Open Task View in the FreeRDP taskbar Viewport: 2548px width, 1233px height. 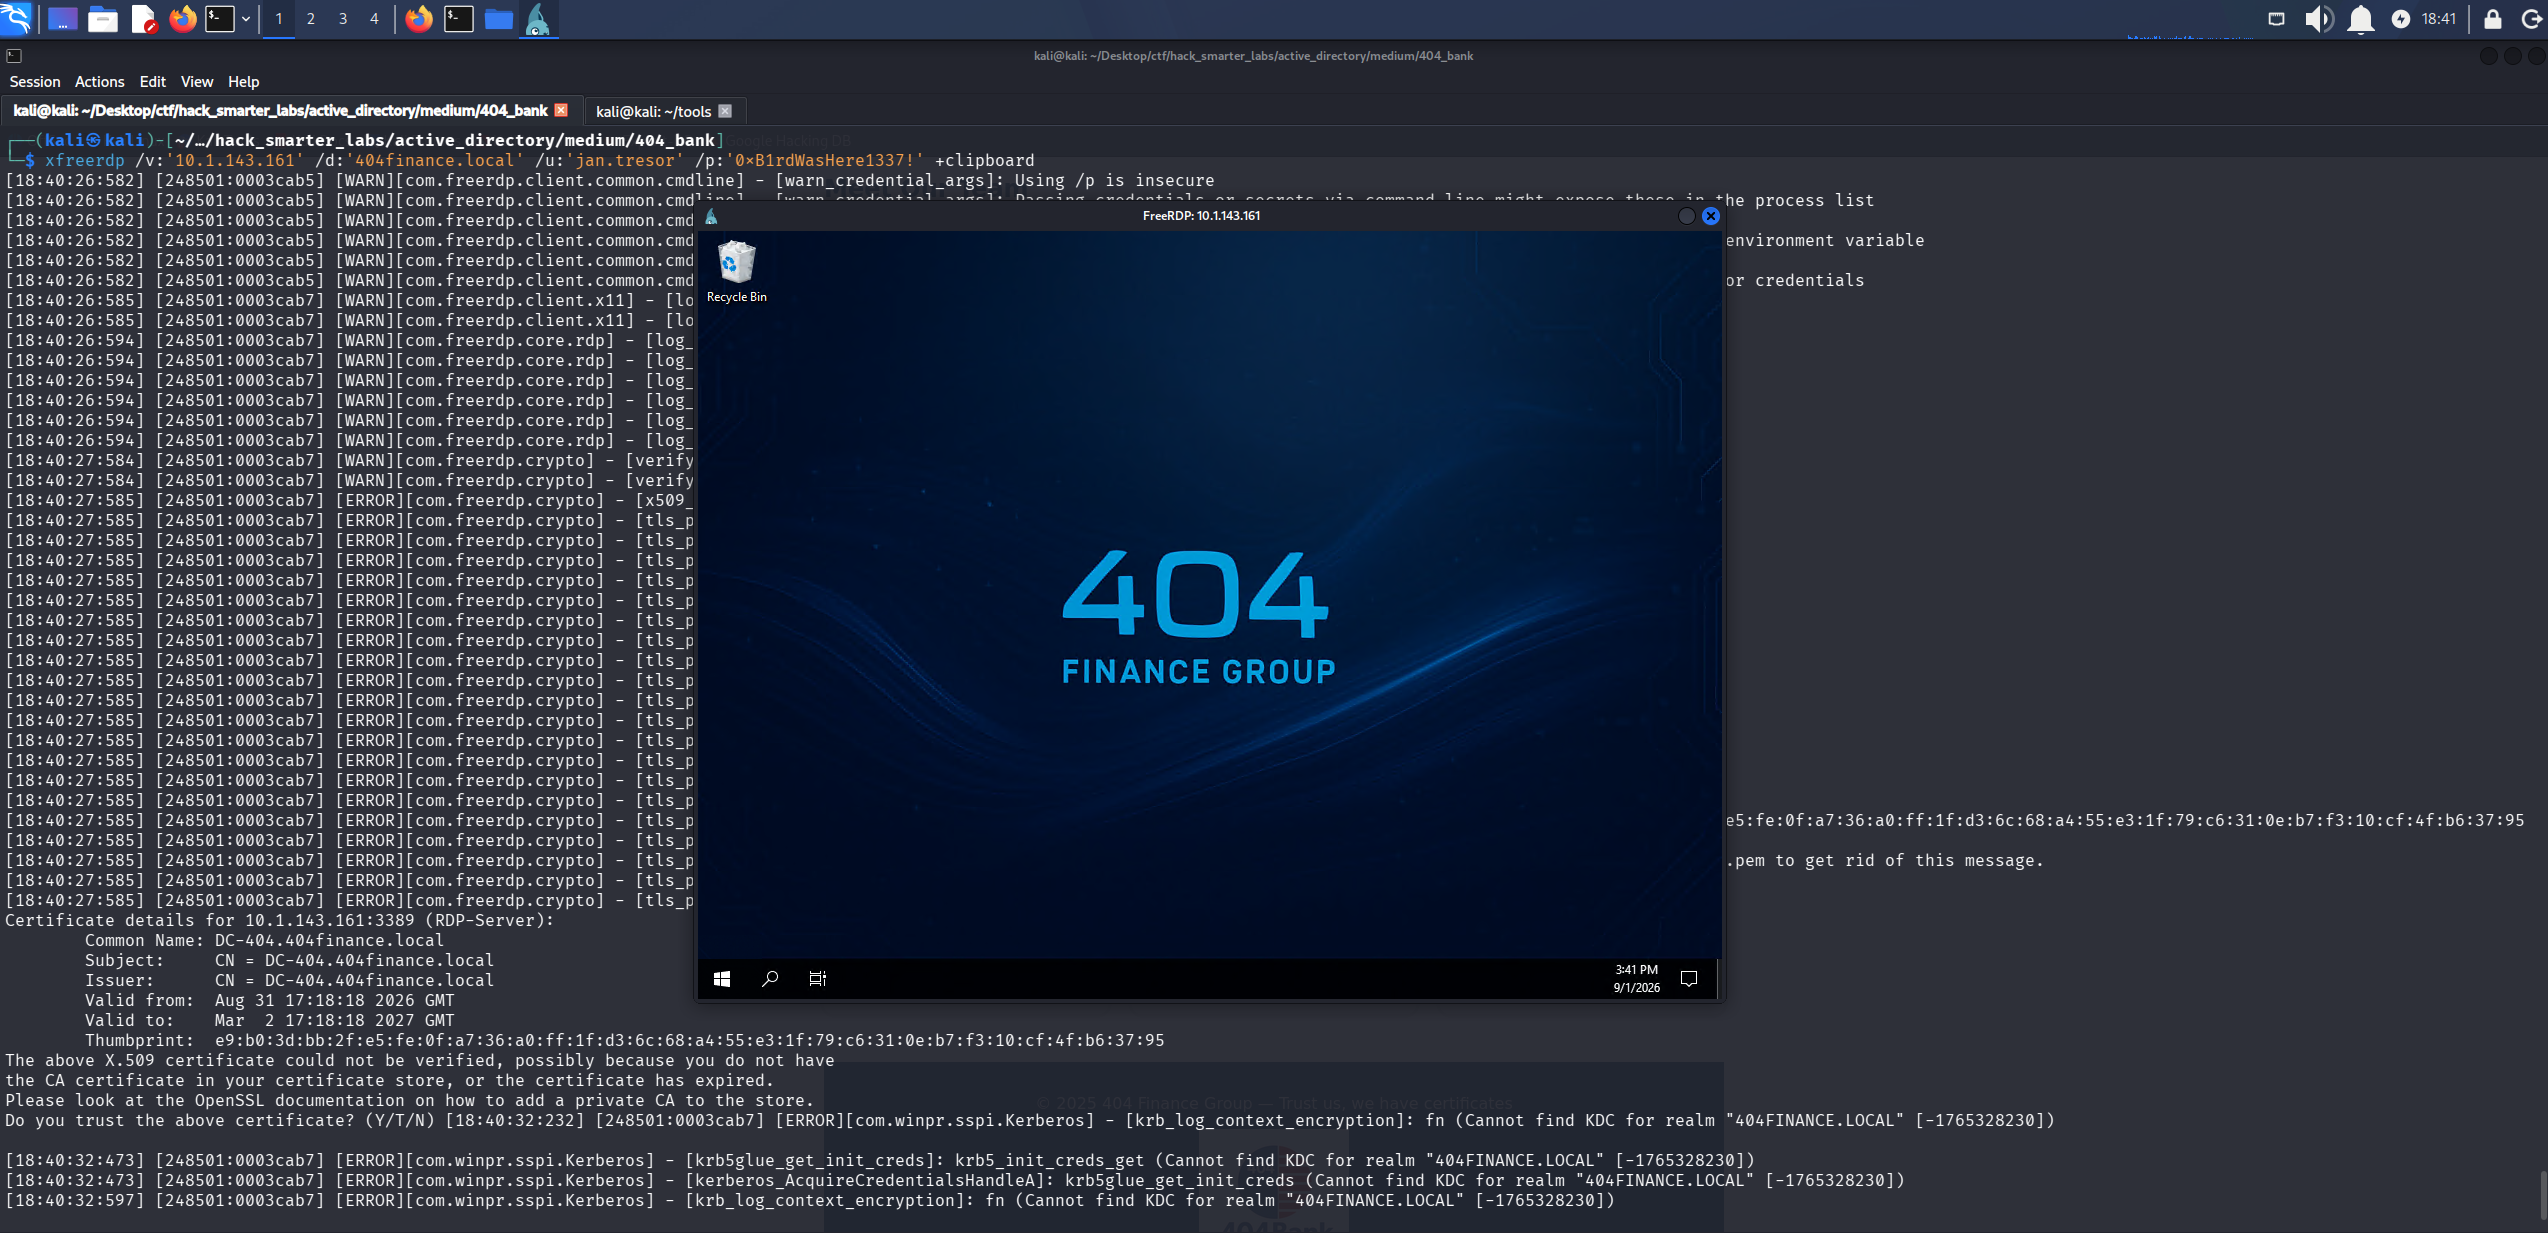(x=818, y=979)
